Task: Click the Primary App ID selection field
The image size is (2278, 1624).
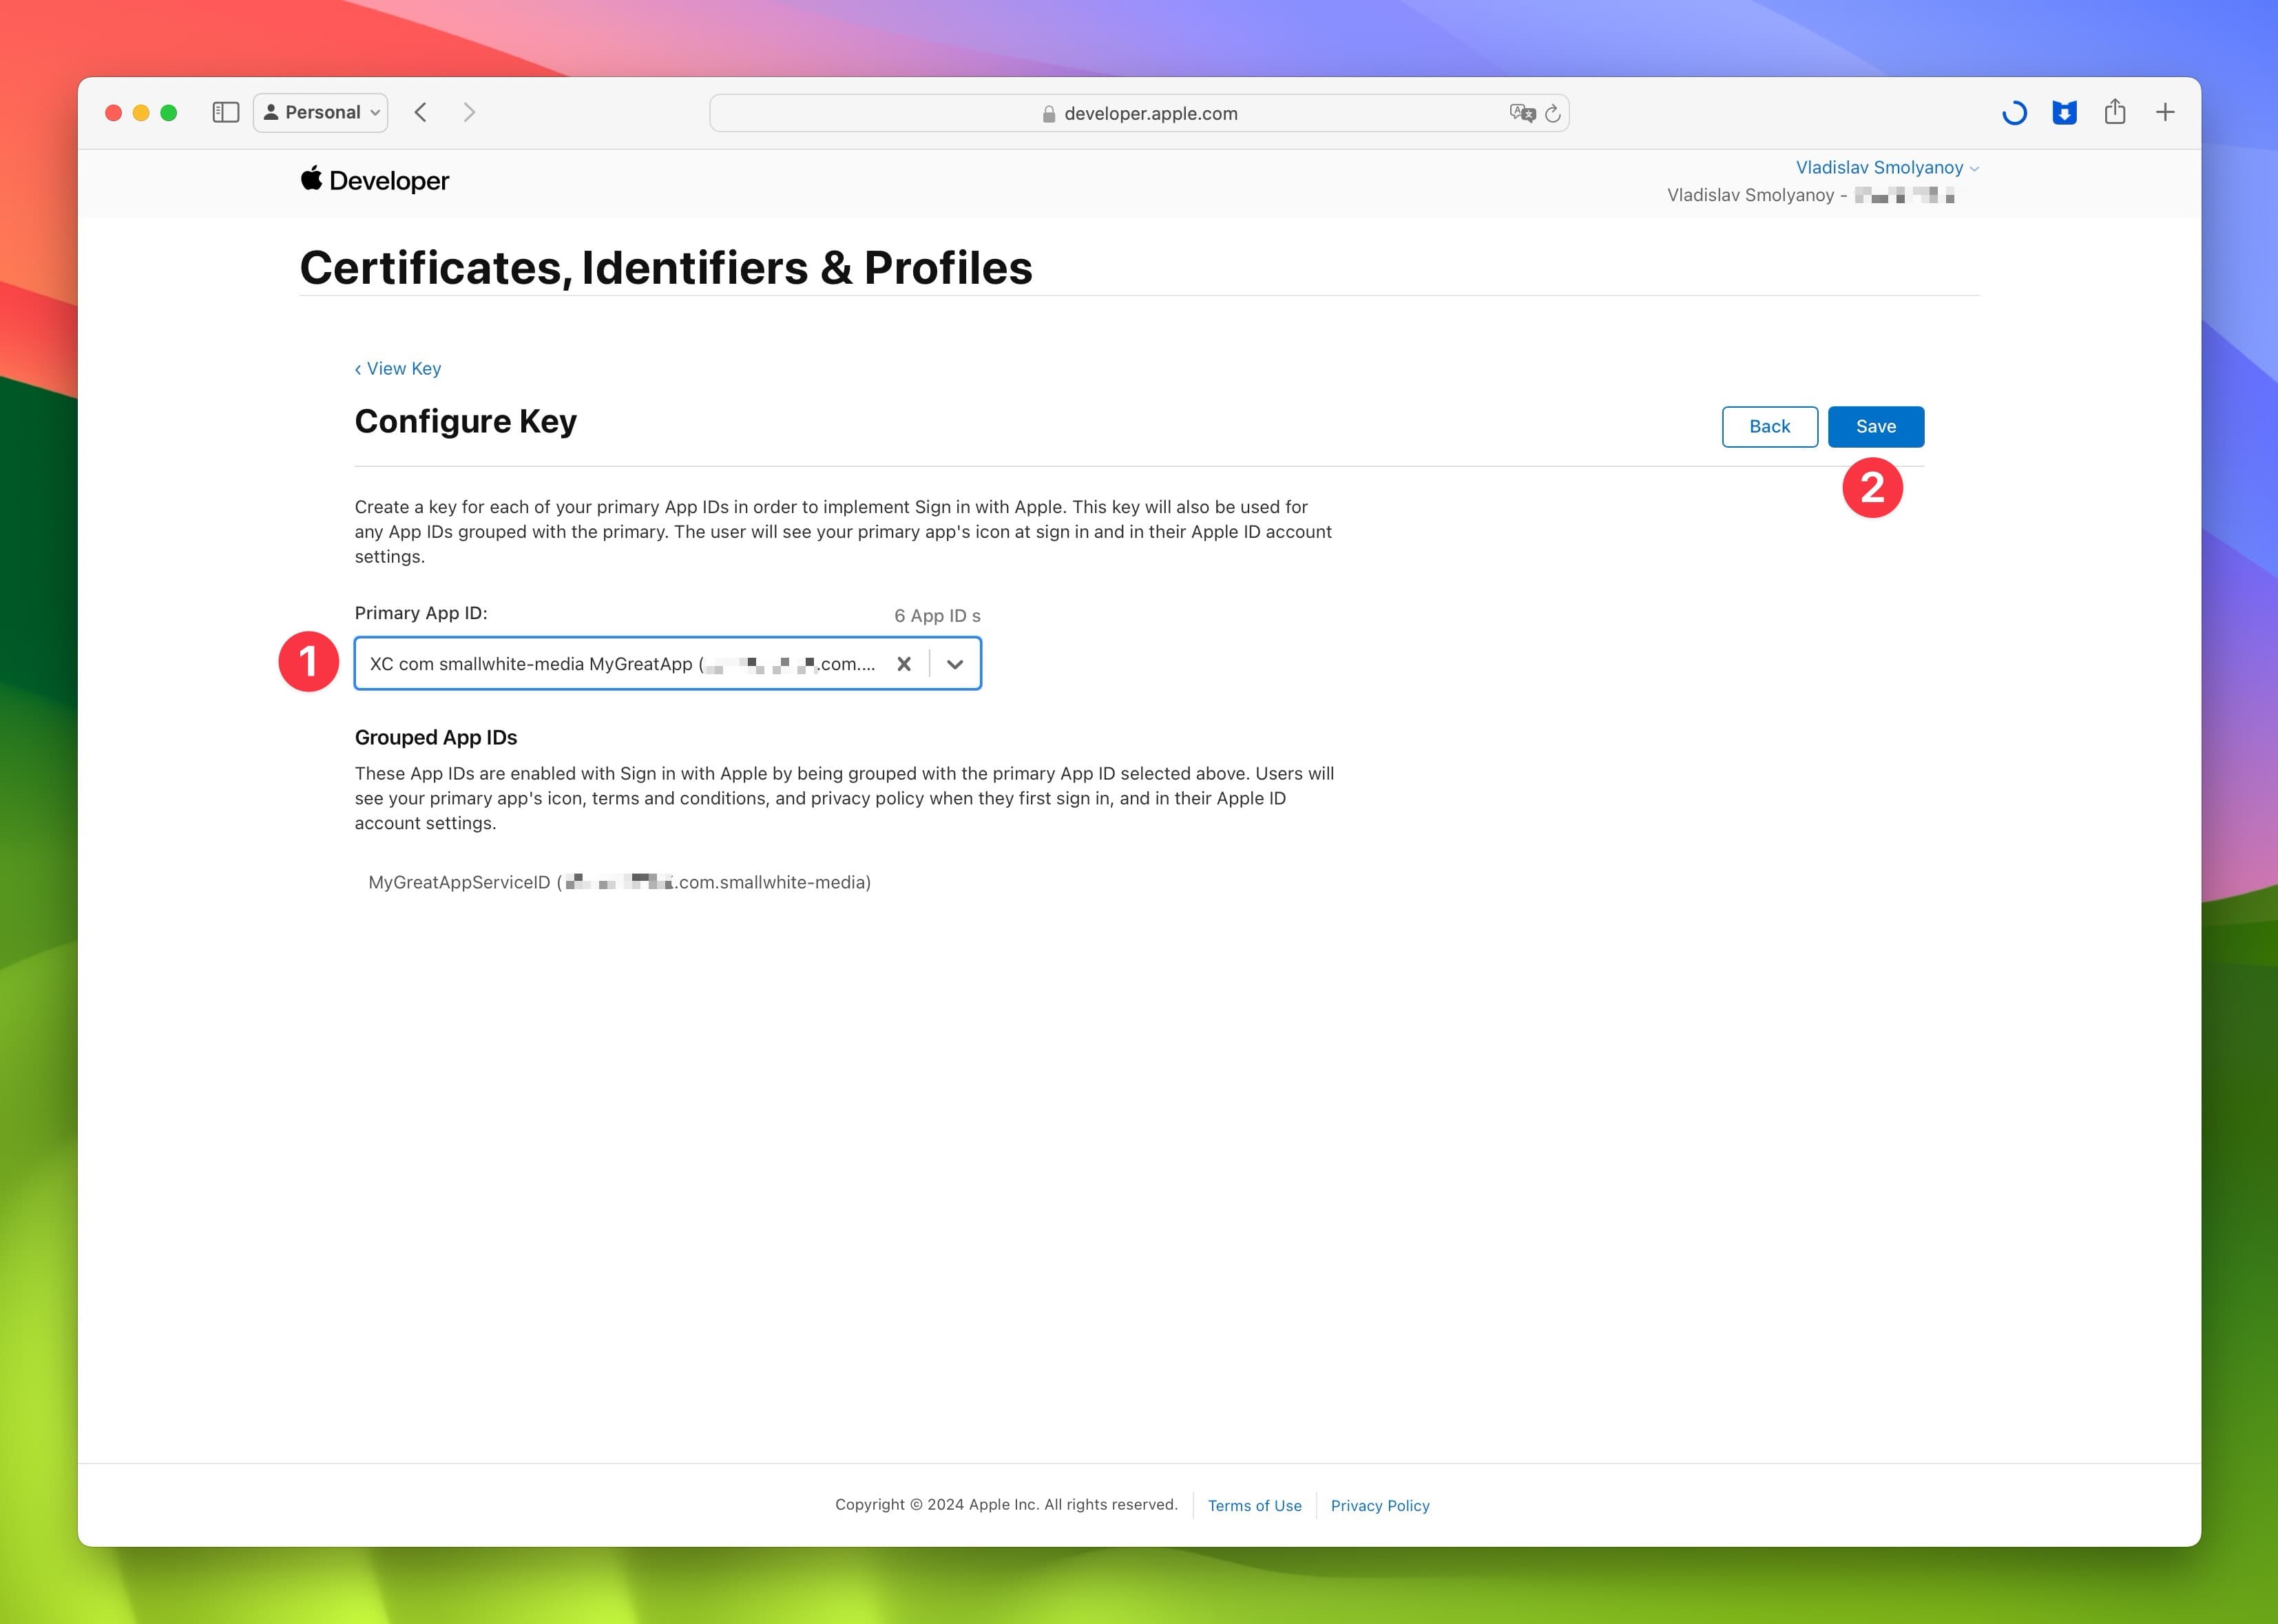Action: coord(667,663)
